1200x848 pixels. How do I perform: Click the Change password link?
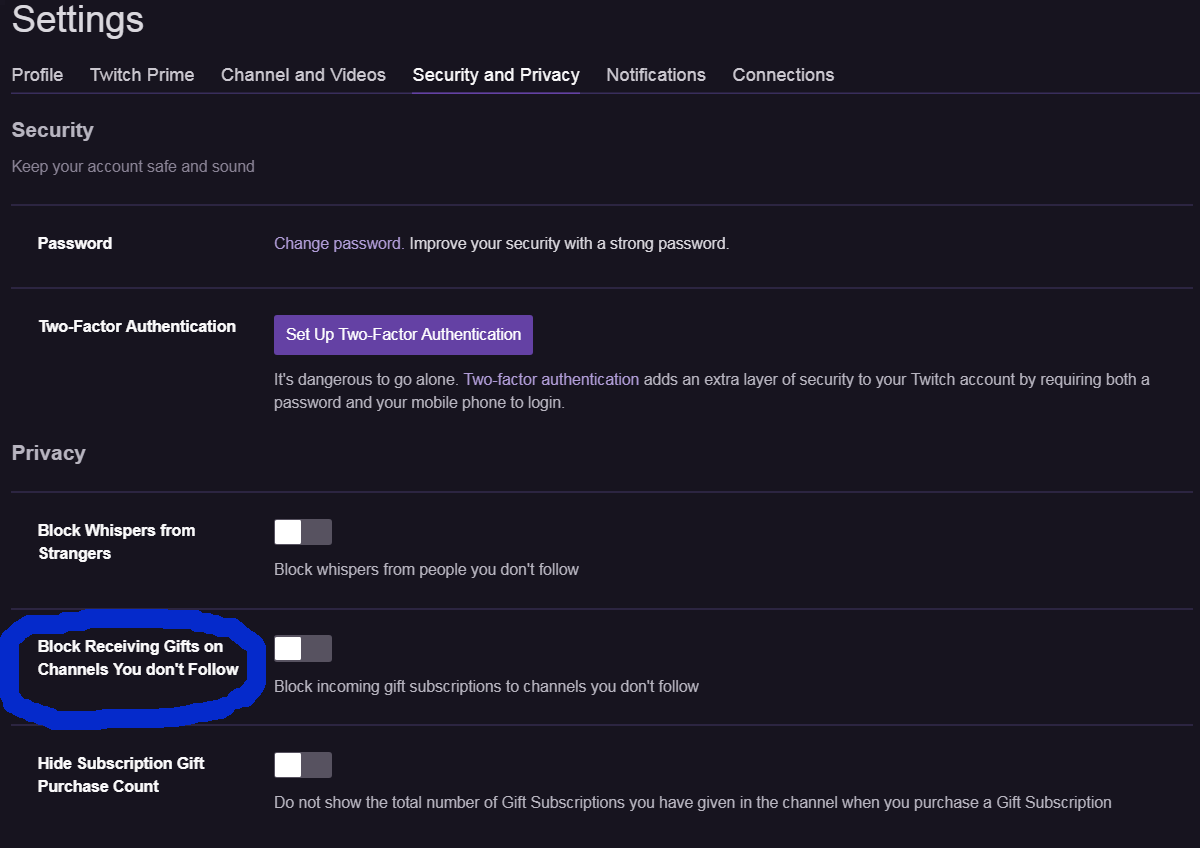coord(339,243)
